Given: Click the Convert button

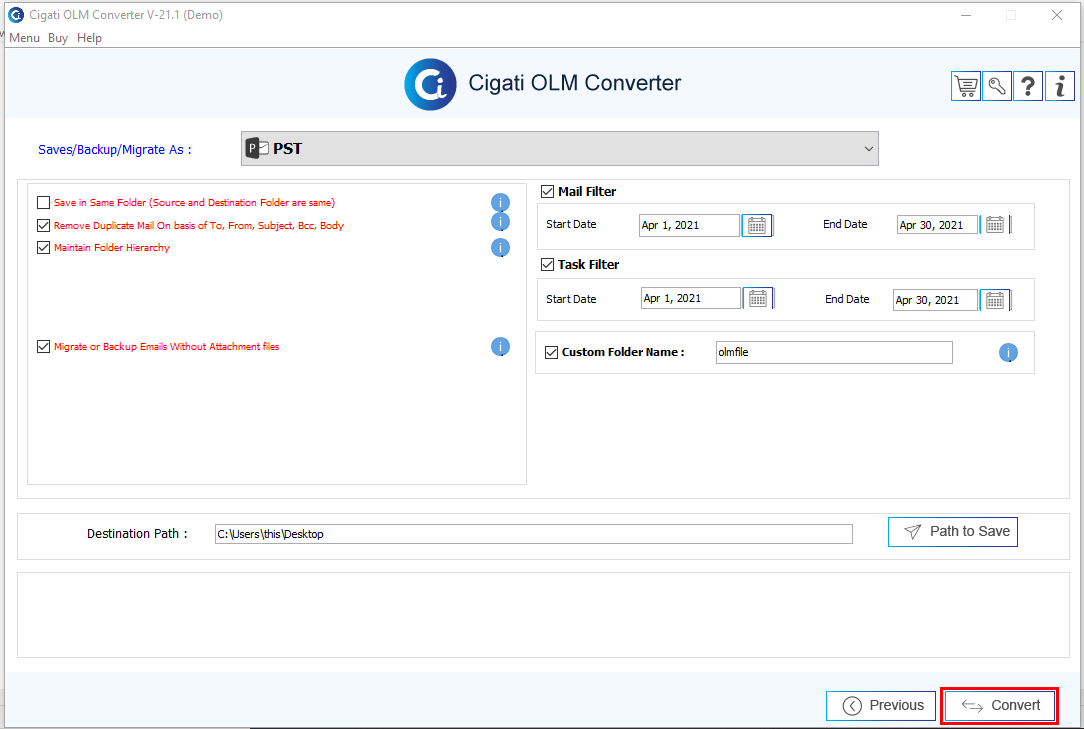Looking at the screenshot, I should pos(1000,705).
